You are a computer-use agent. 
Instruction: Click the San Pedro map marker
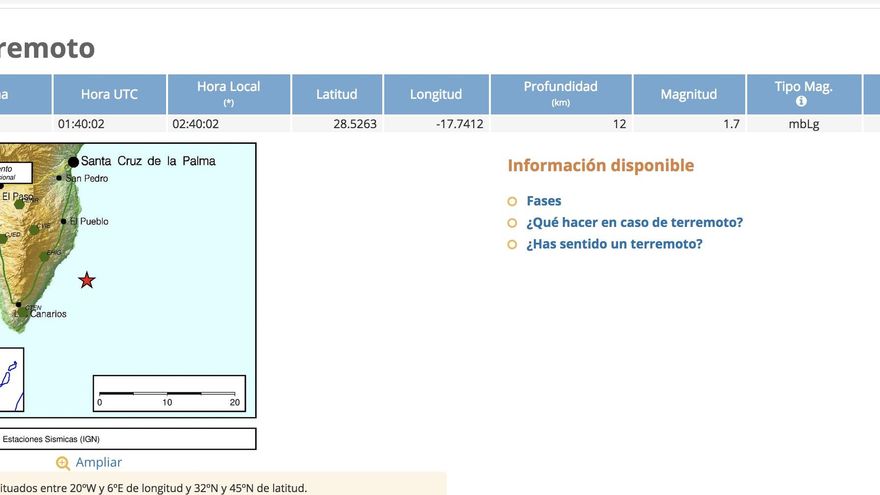click(x=60, y=179)
